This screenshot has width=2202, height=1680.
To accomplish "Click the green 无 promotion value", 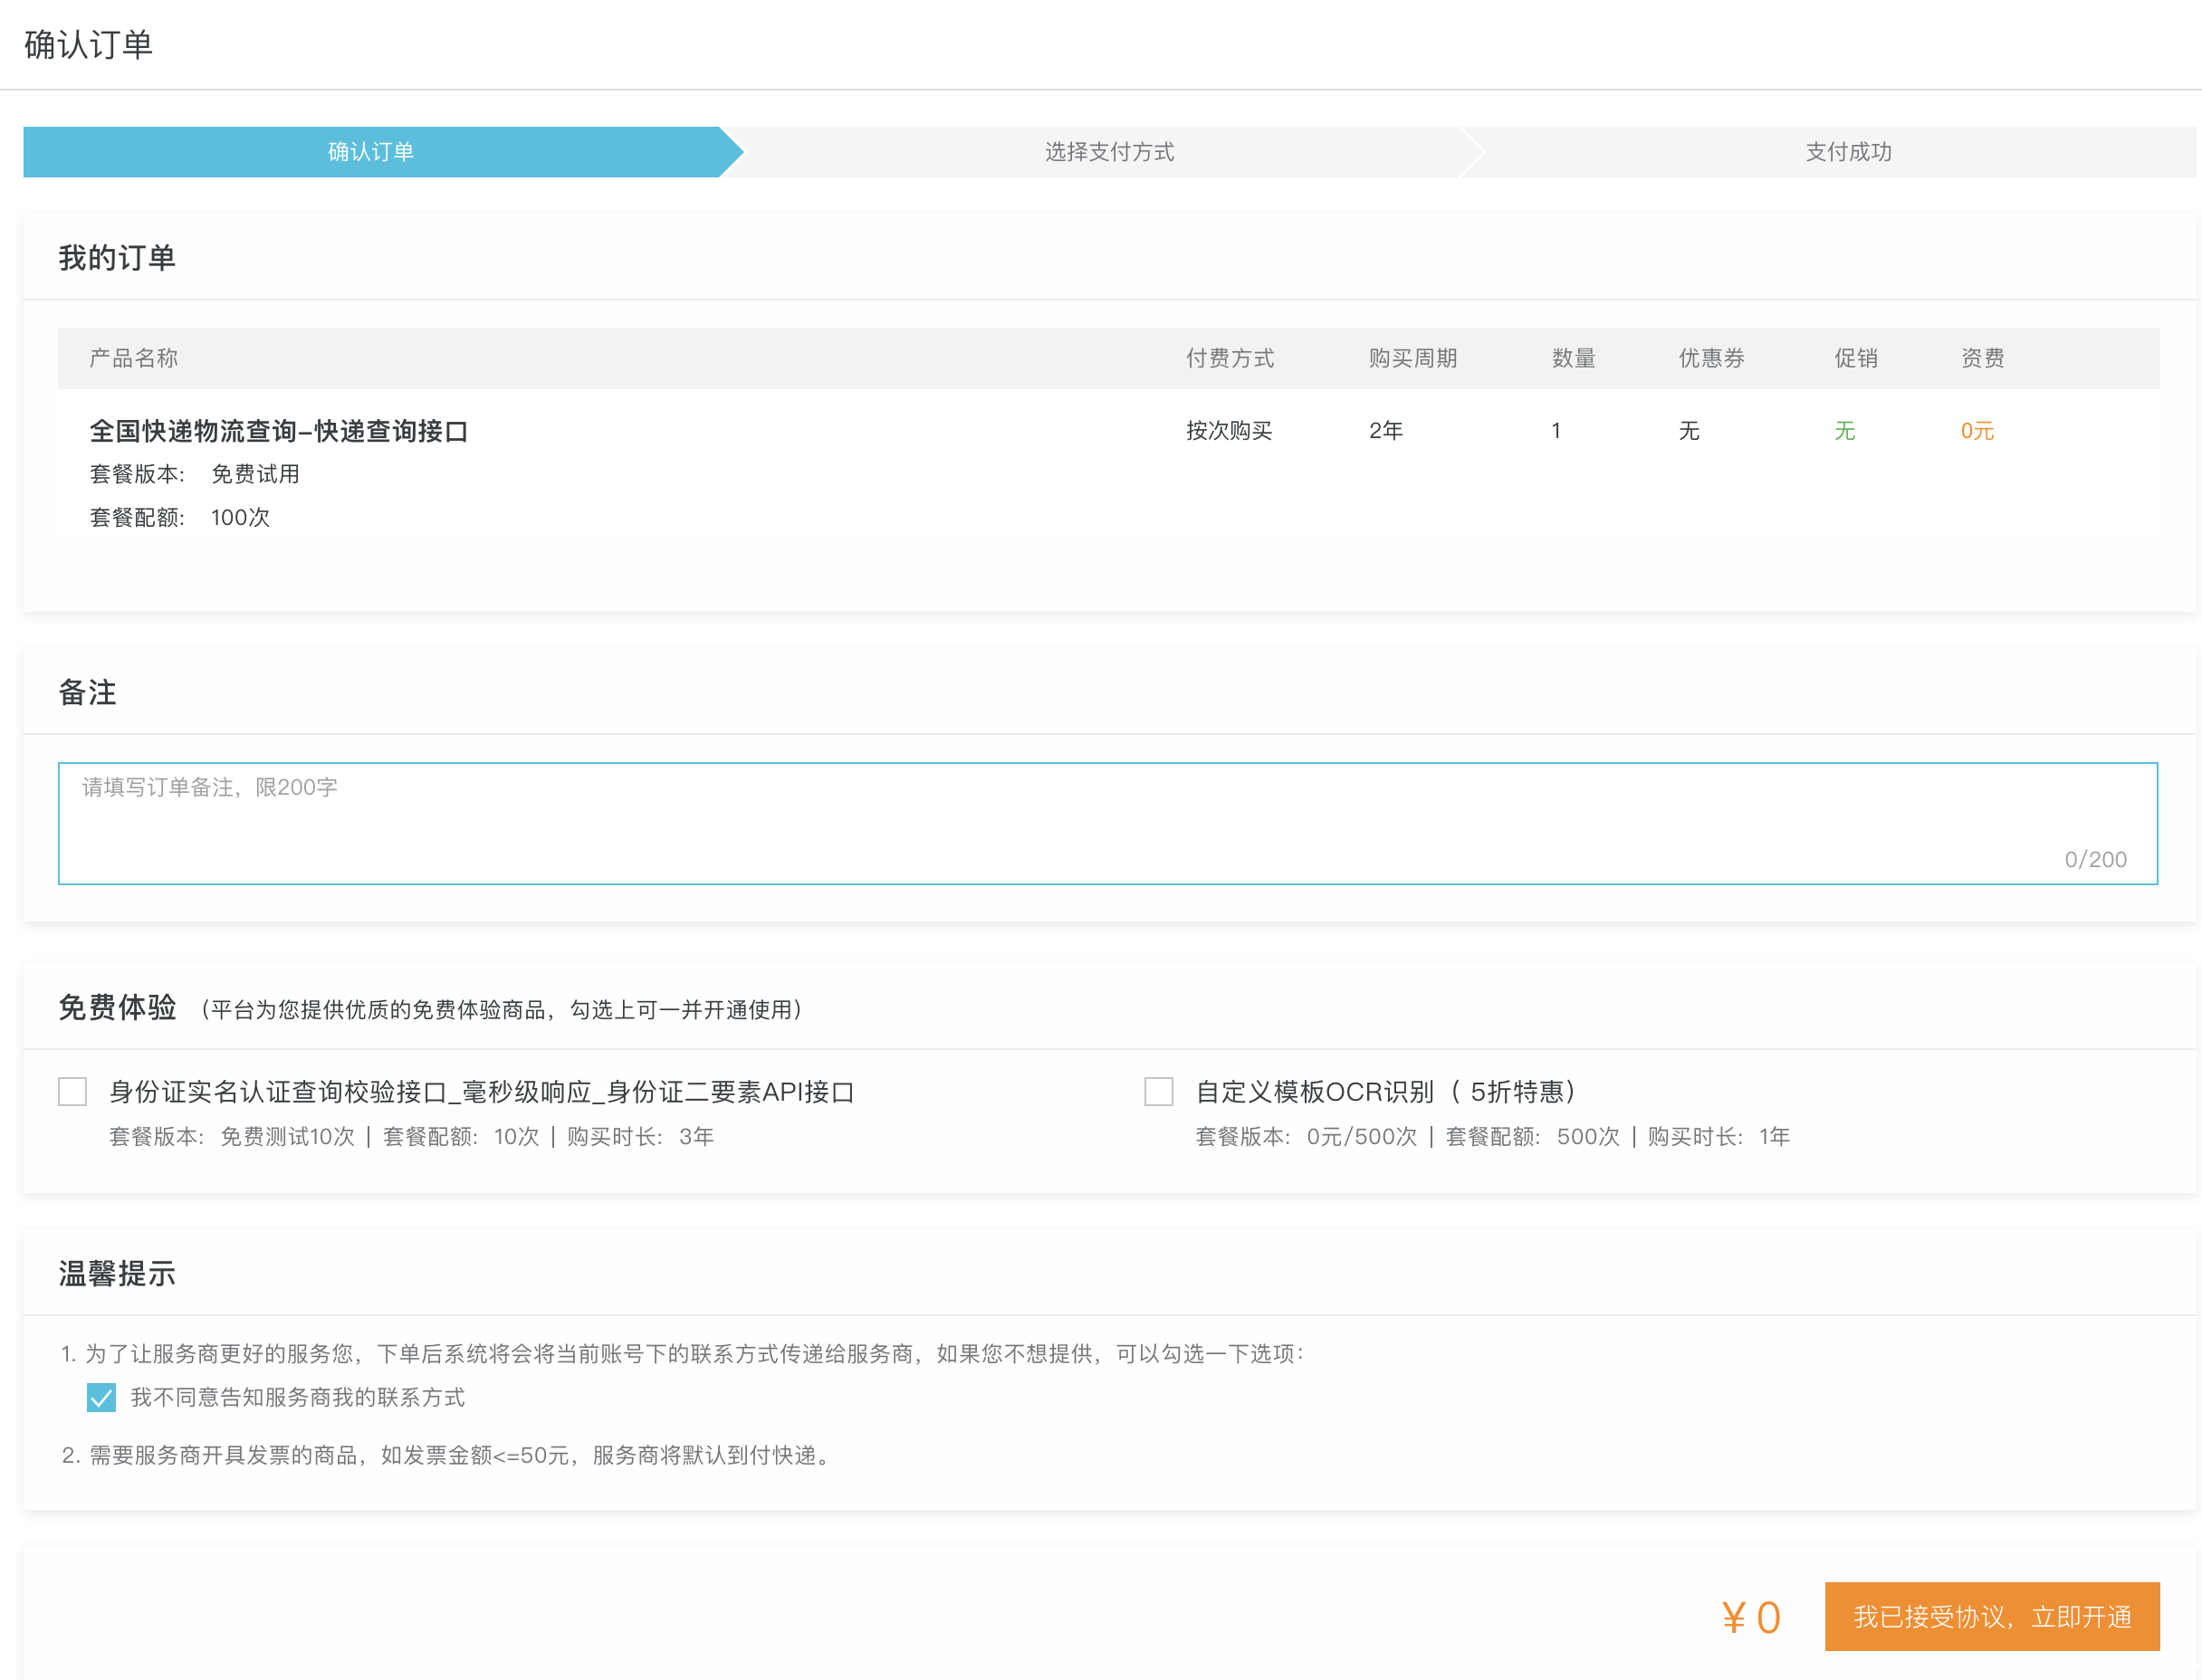I will [1844, 431].
